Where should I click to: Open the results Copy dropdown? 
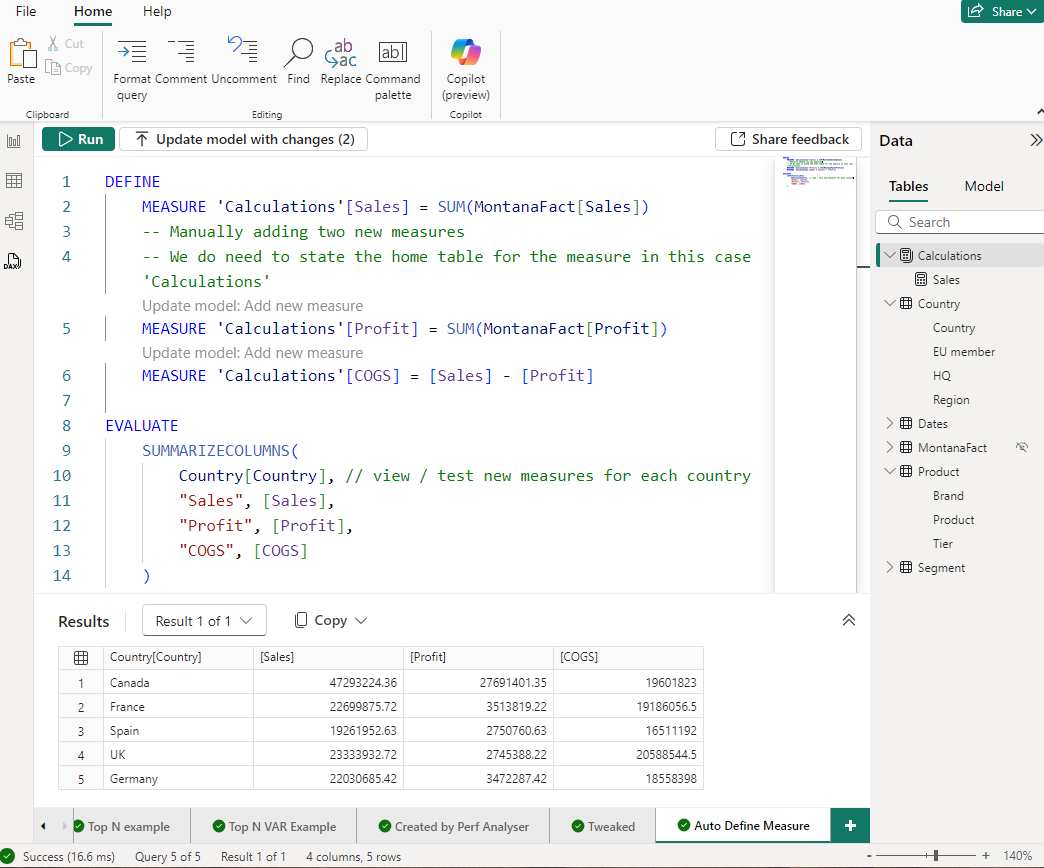pyautogui.click(x=331, y=620)
